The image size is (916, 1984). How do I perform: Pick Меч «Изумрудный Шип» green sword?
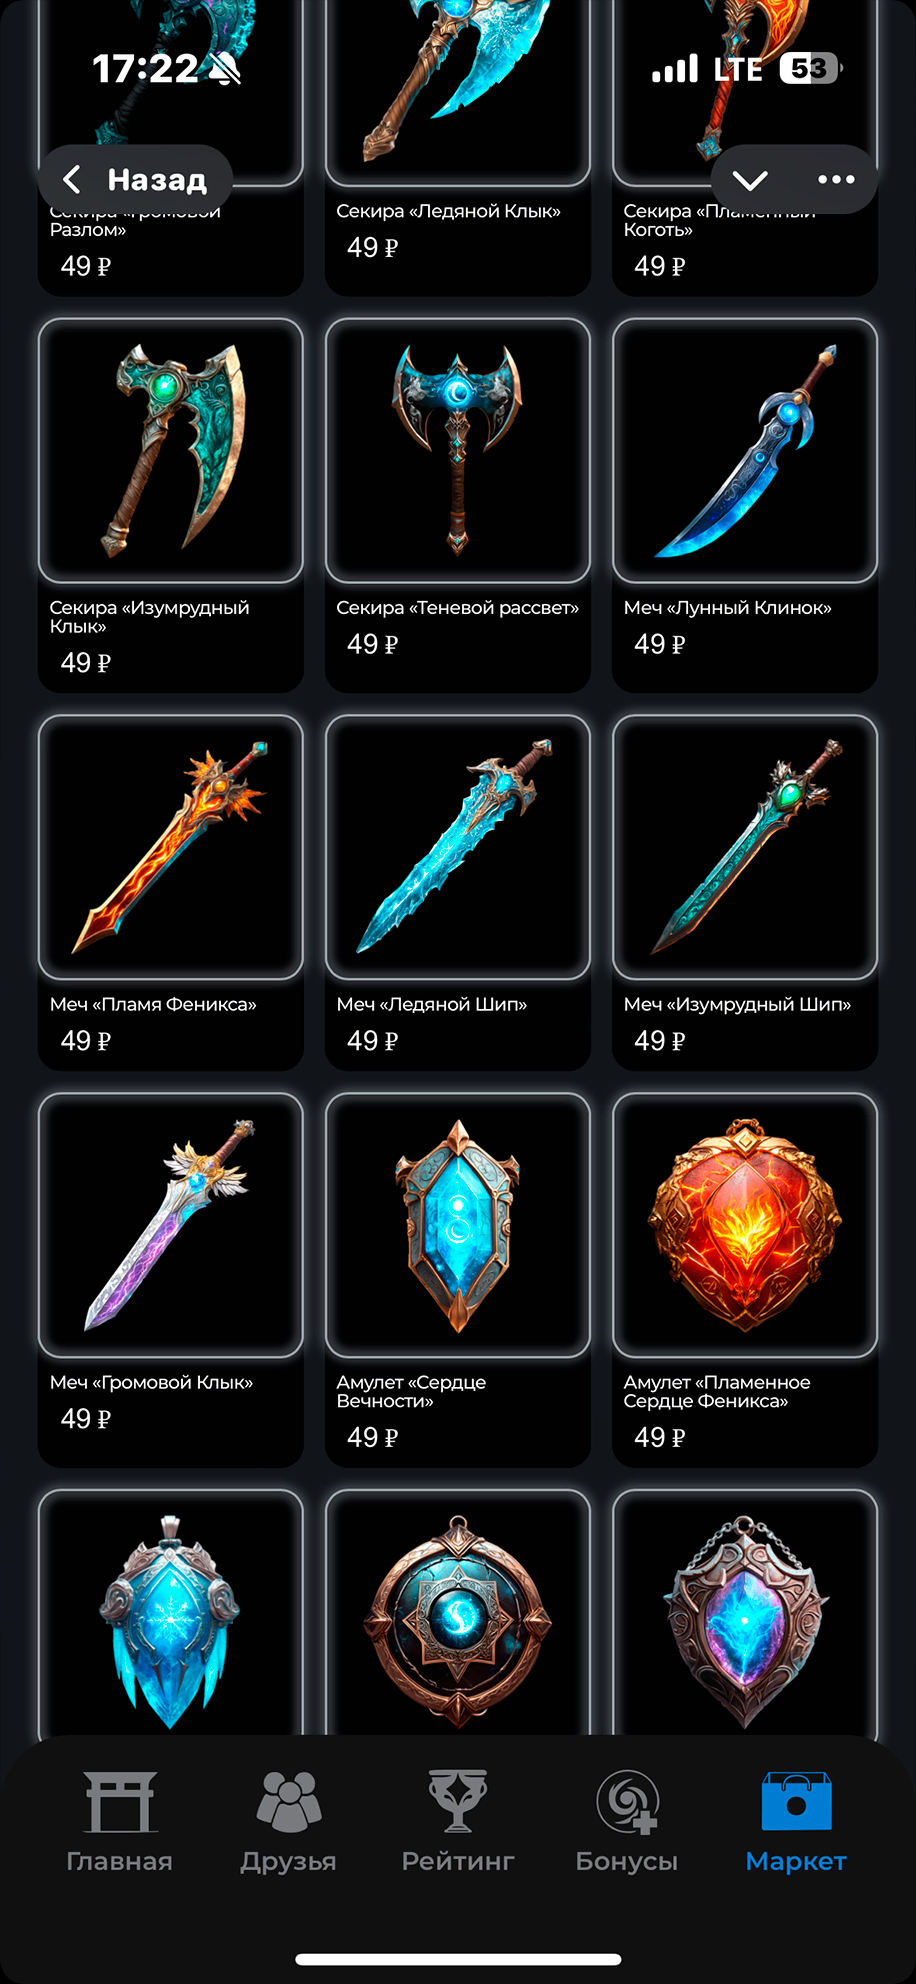[745, 847]
